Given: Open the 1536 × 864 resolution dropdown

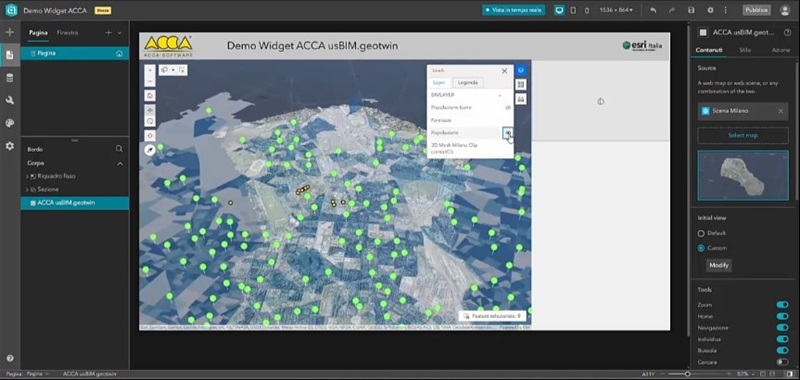Looking at the screenshot, I should 616,10.
